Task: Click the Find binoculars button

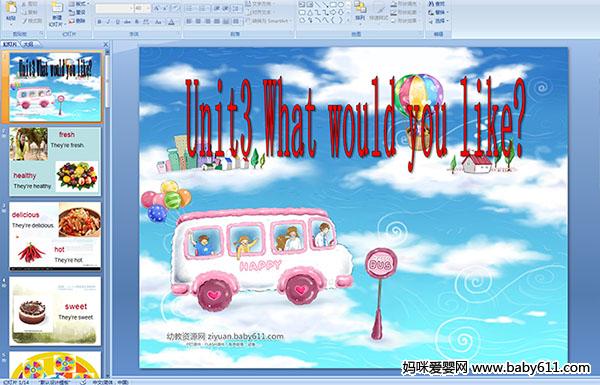Action: (x=438, y=4)
